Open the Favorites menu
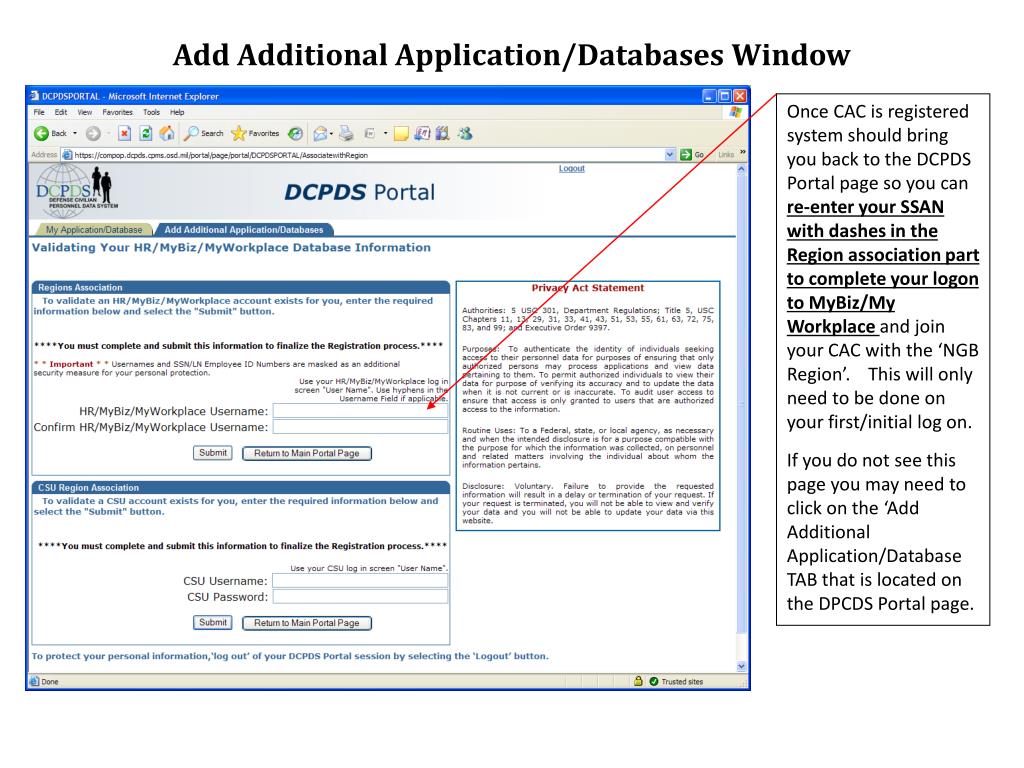The height and width of the screenshot is (768, 1024). (x=118, y=112)
